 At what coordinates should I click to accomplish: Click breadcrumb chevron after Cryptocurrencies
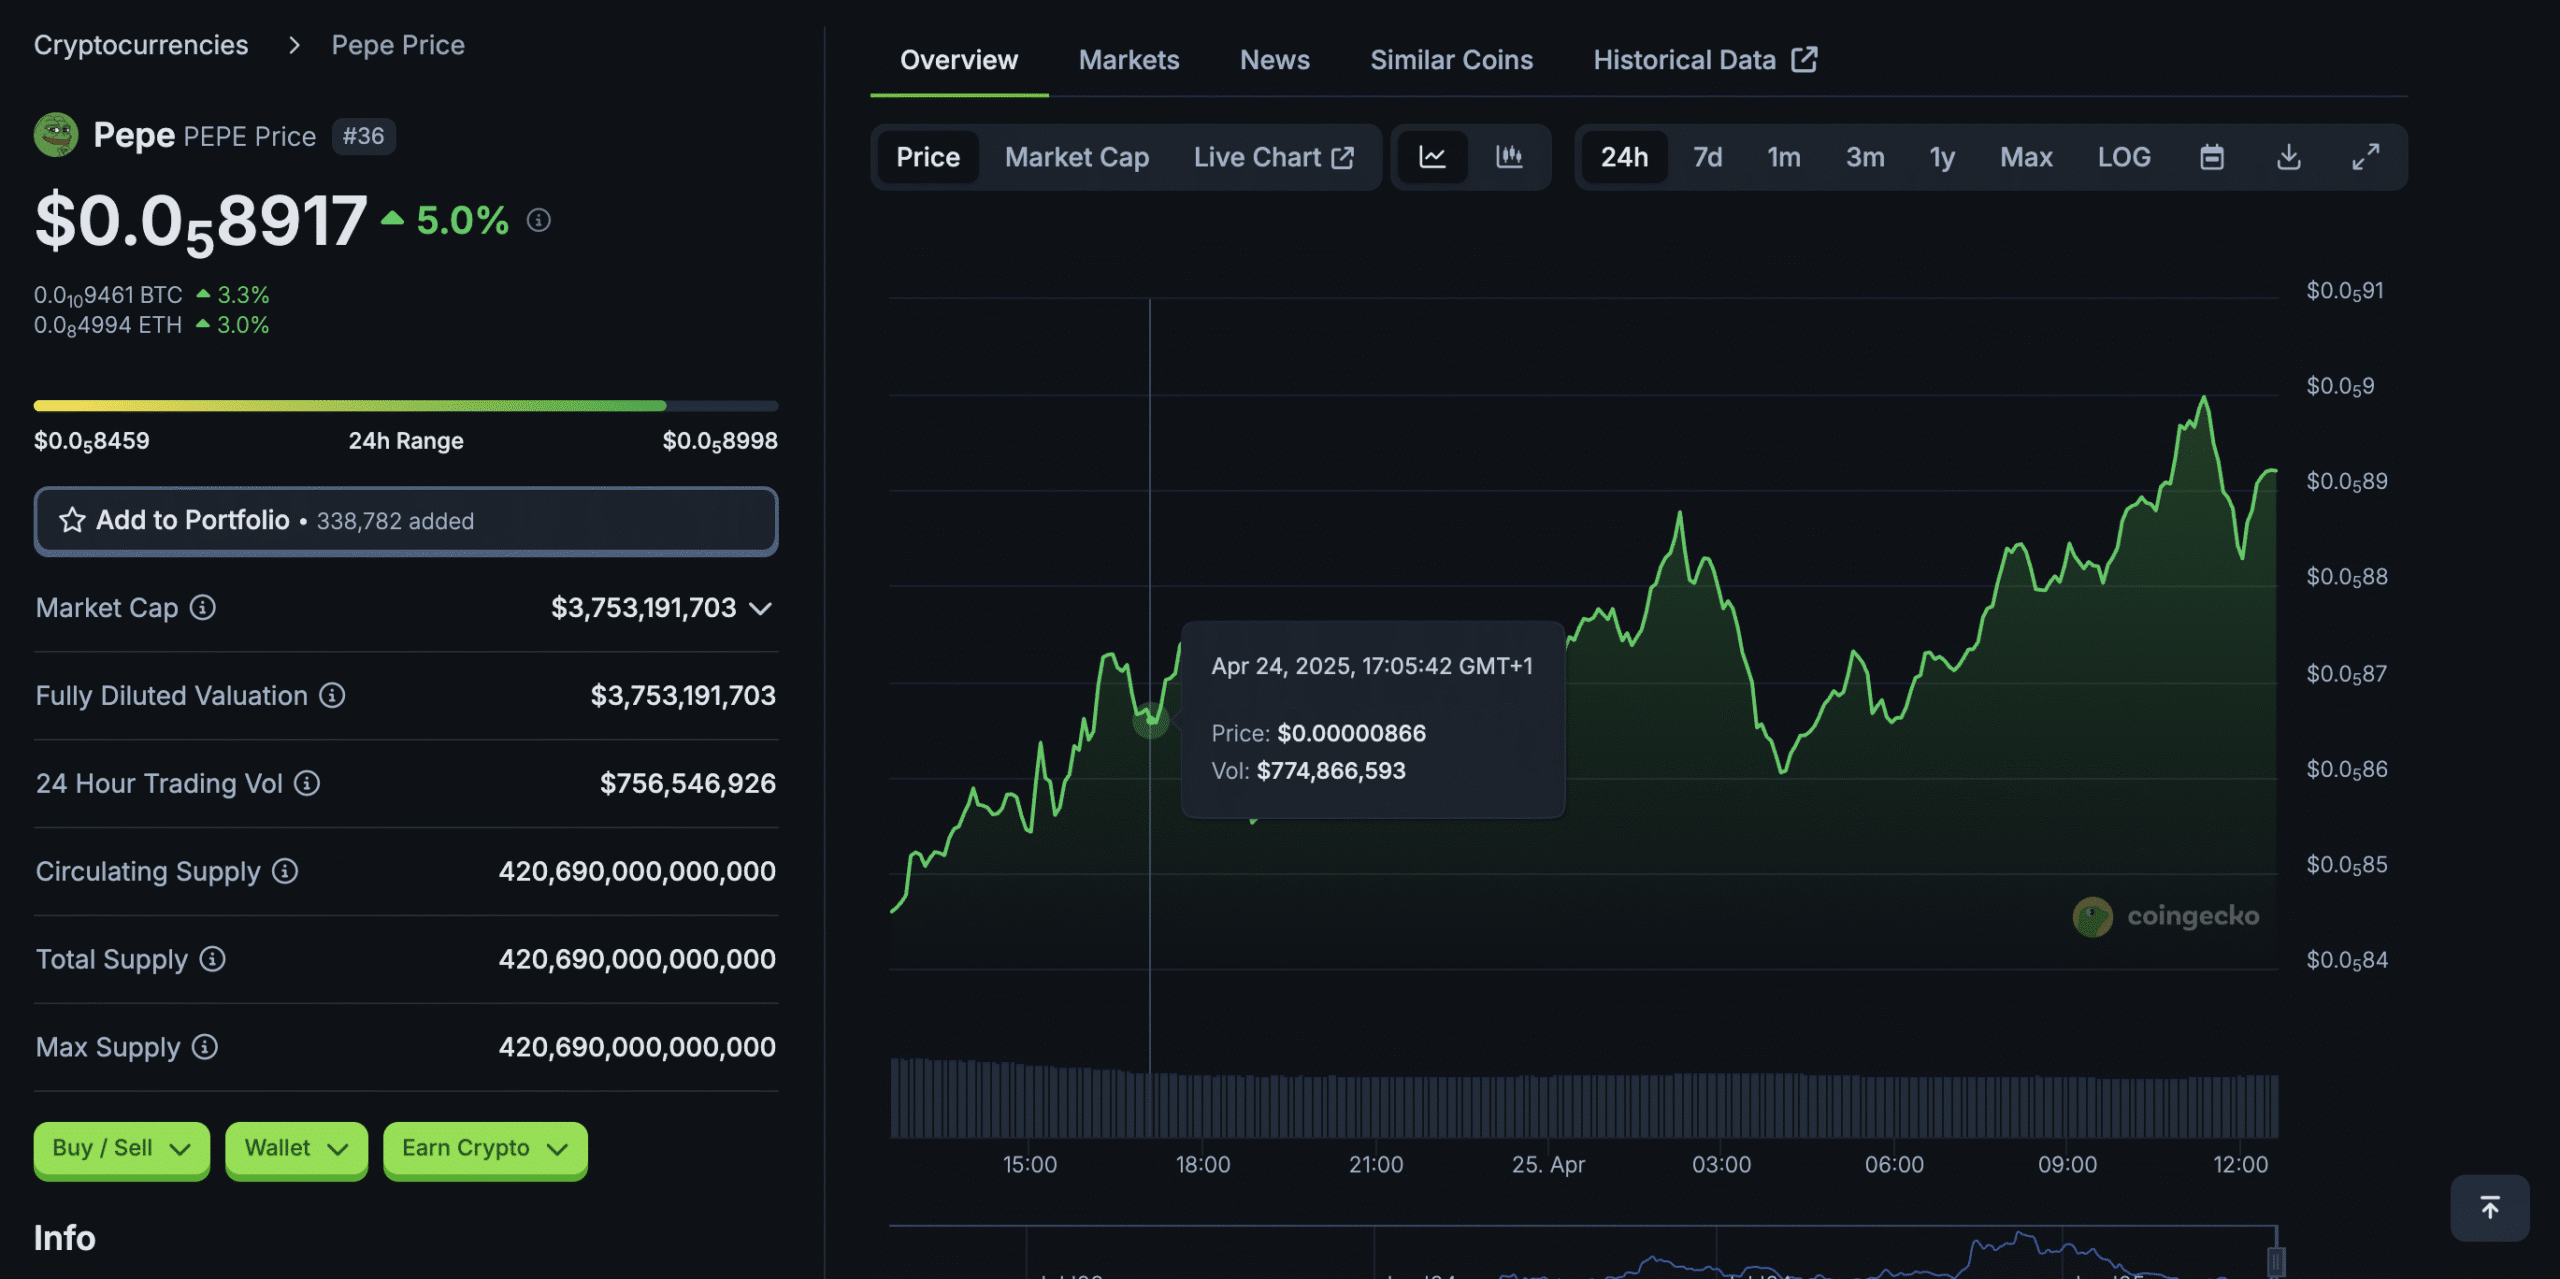tap(294, 45)
